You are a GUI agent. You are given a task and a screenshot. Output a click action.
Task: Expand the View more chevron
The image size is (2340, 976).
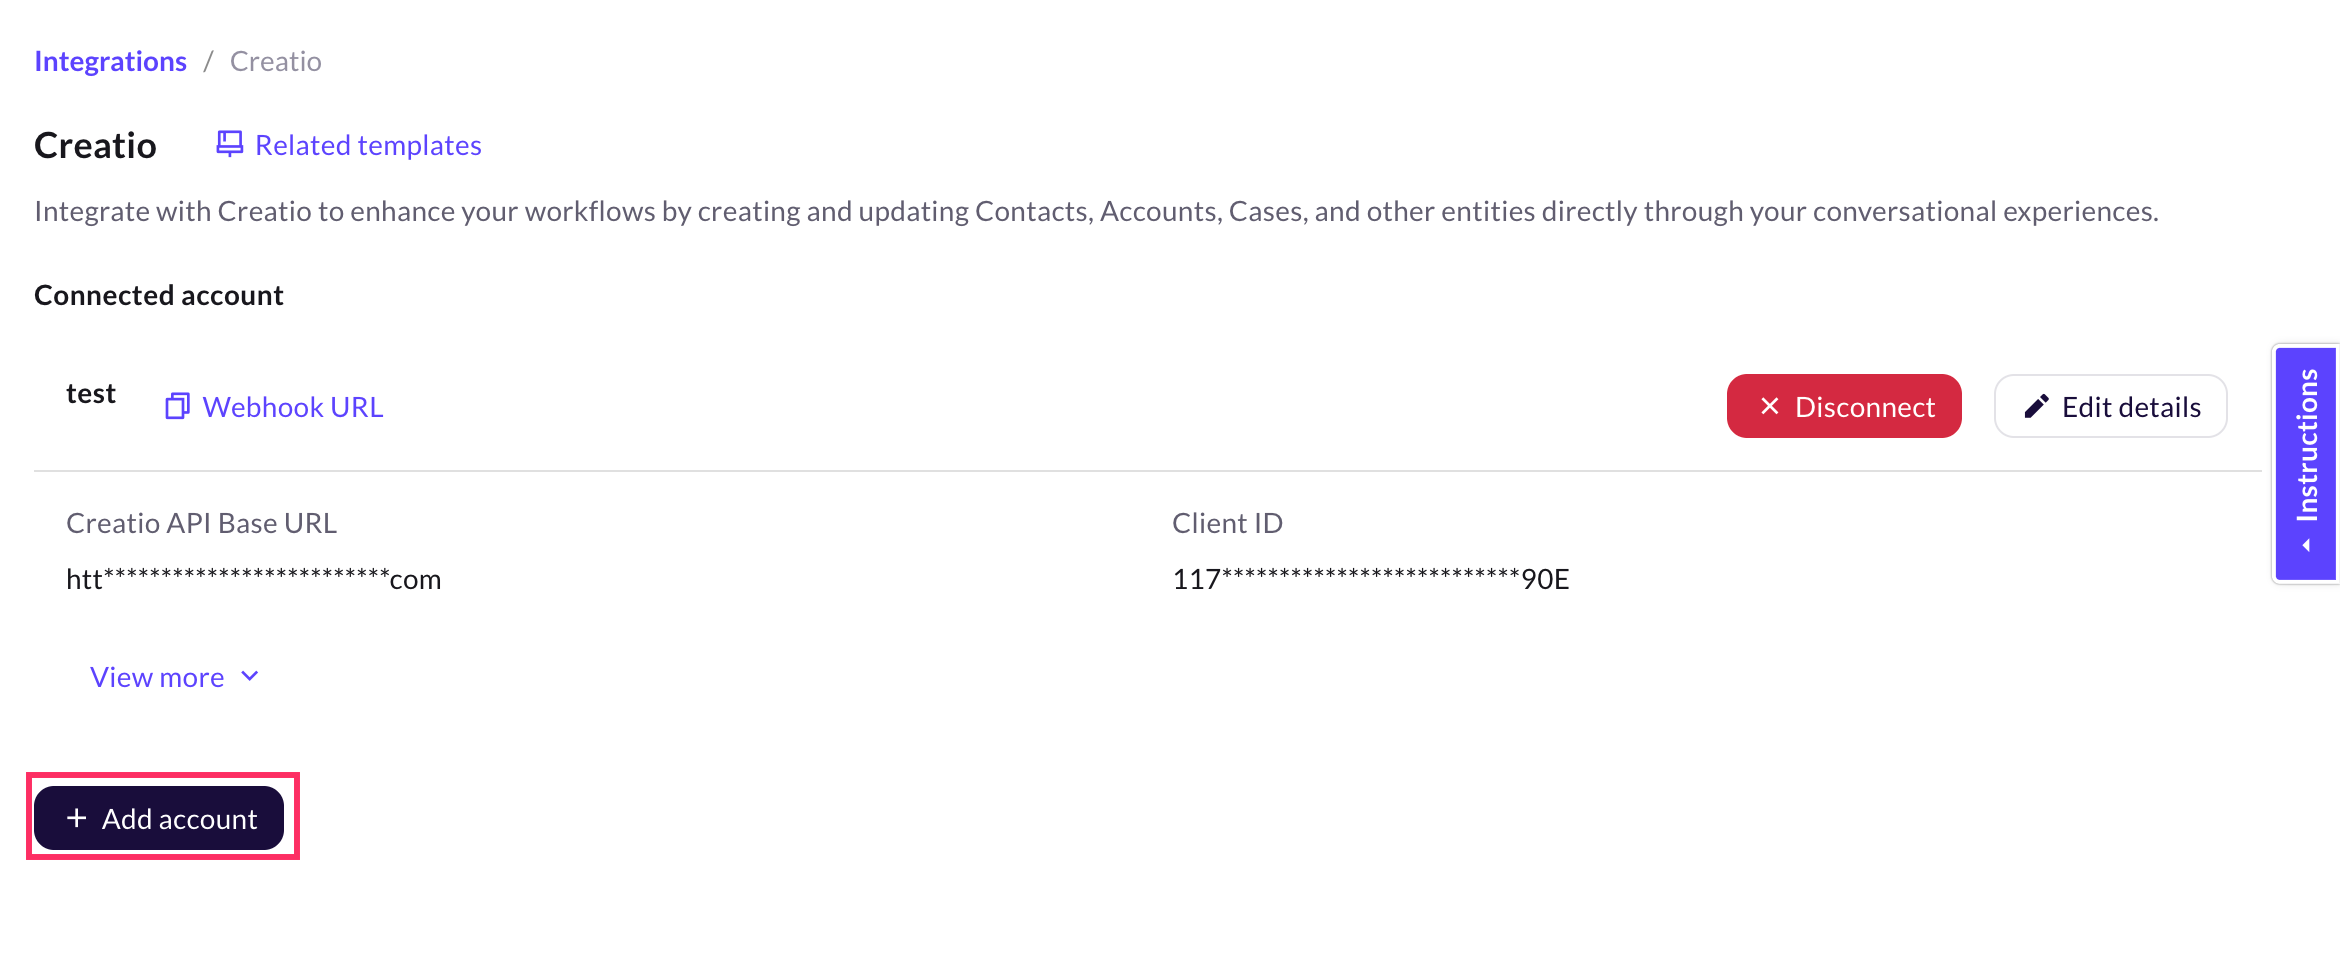[x=250, y=677]
